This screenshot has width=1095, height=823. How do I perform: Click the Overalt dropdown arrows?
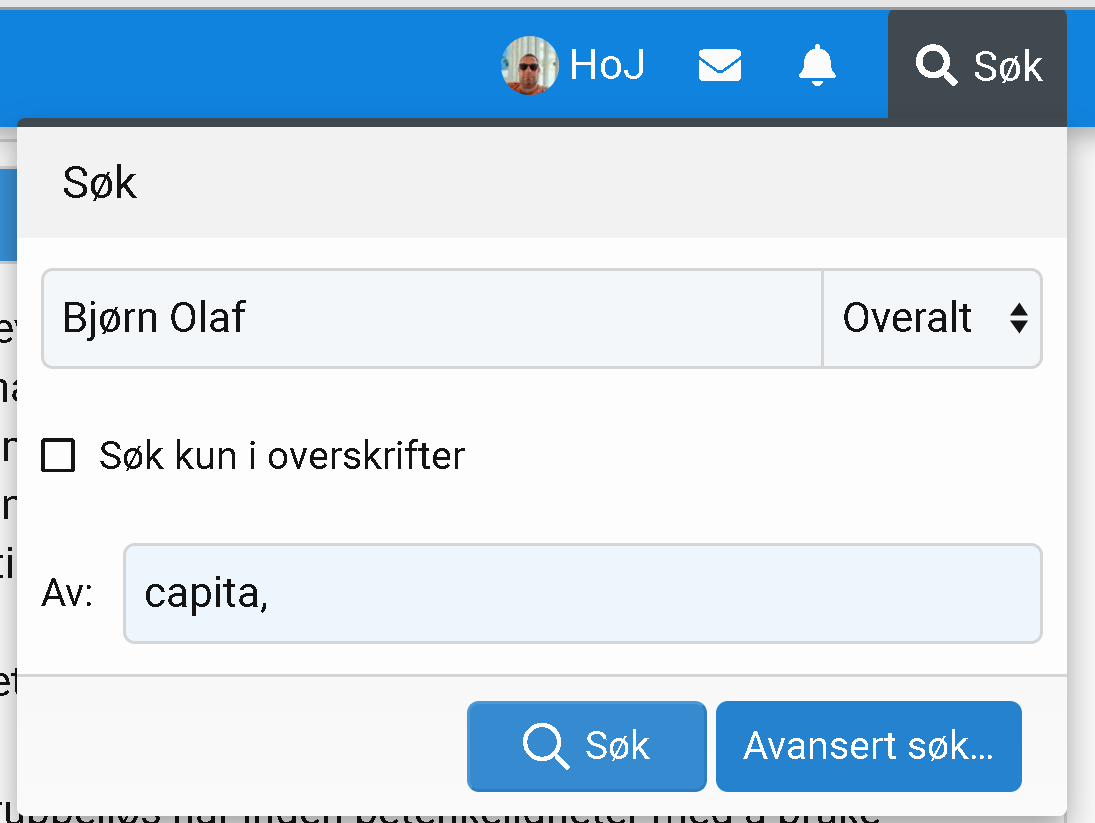[x=1018, y=318]
